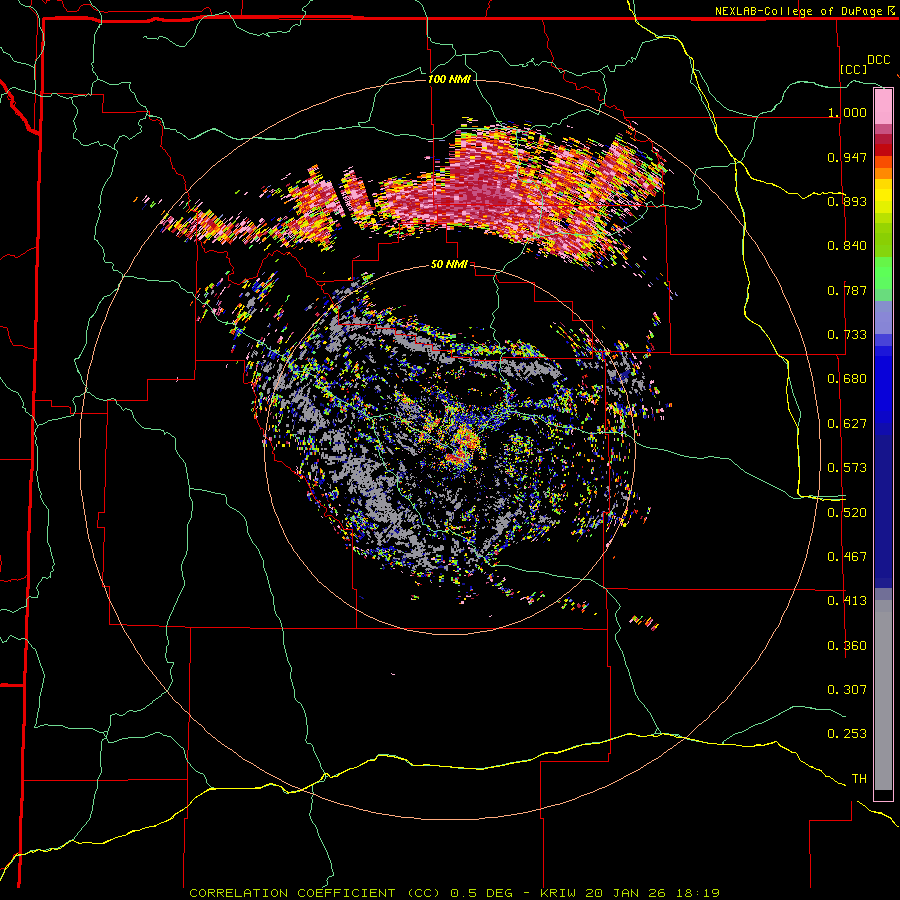Select the 0.520 scale value
The height and width of the screenshot is (900, 900).
[x=847, y=513]
